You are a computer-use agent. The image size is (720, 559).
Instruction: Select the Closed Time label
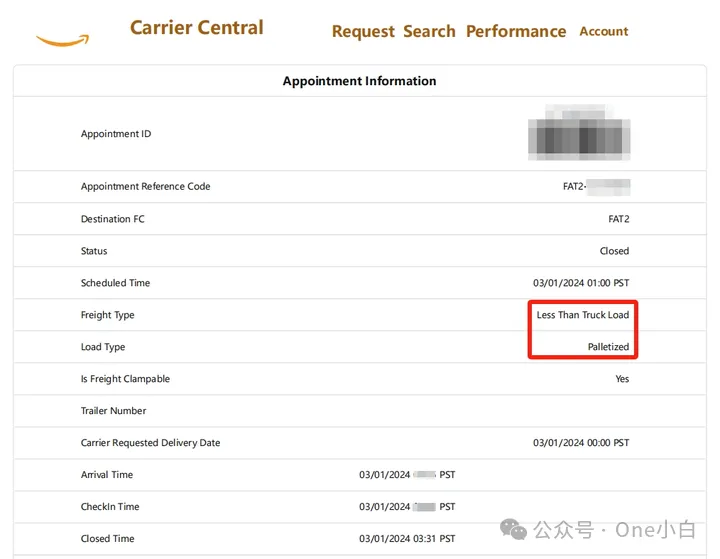click(107, 538)
